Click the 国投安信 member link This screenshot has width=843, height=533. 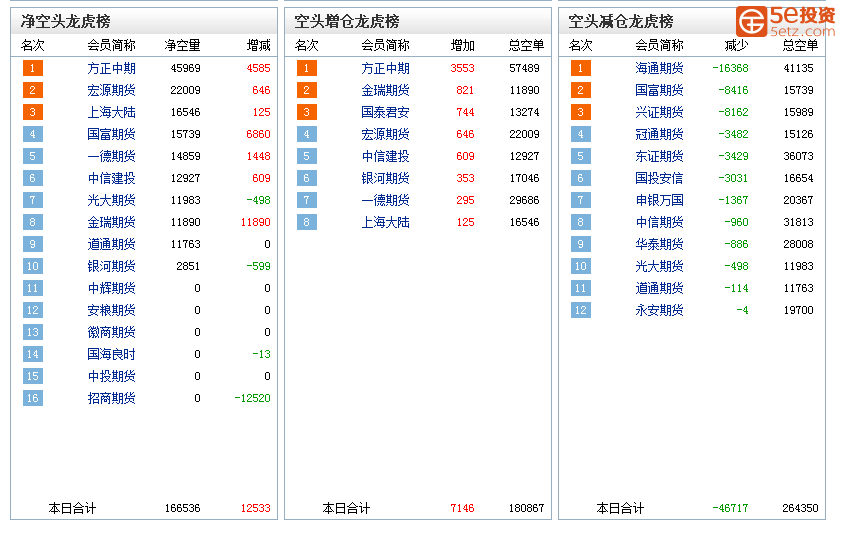coord(659,179)
